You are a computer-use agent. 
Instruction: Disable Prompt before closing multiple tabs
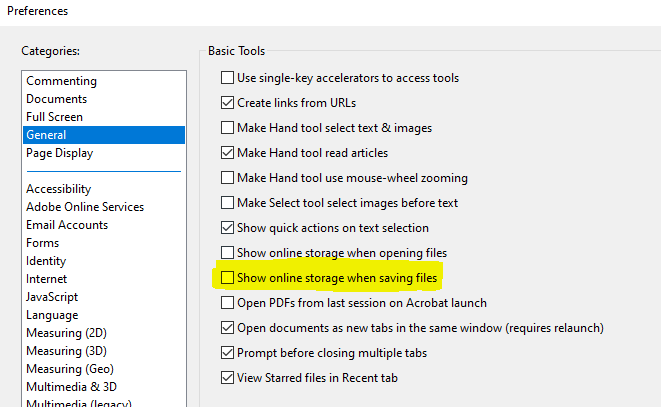click(x=227, y=352)
